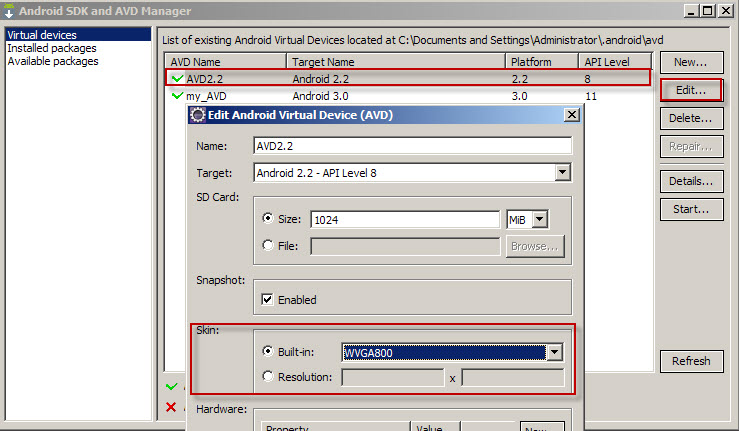The image size is (739, 431).
Task: Select the AVD2.2 row name
Action: point(205,79)
